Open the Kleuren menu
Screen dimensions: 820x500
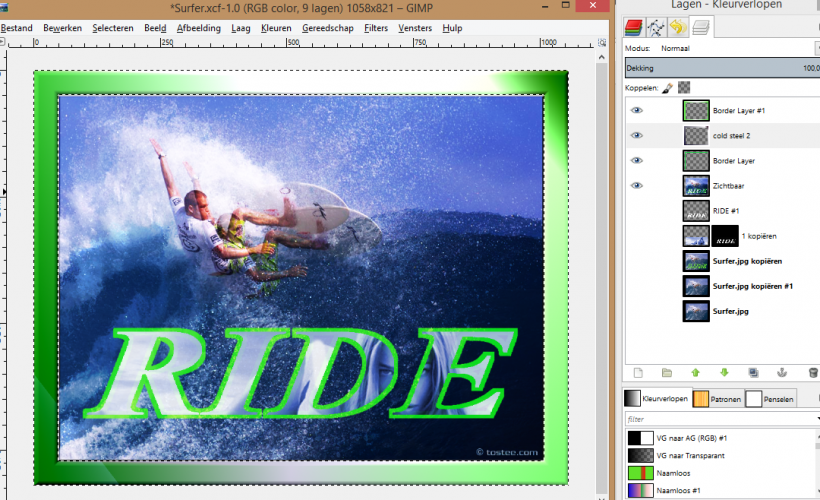click(276, 28)
